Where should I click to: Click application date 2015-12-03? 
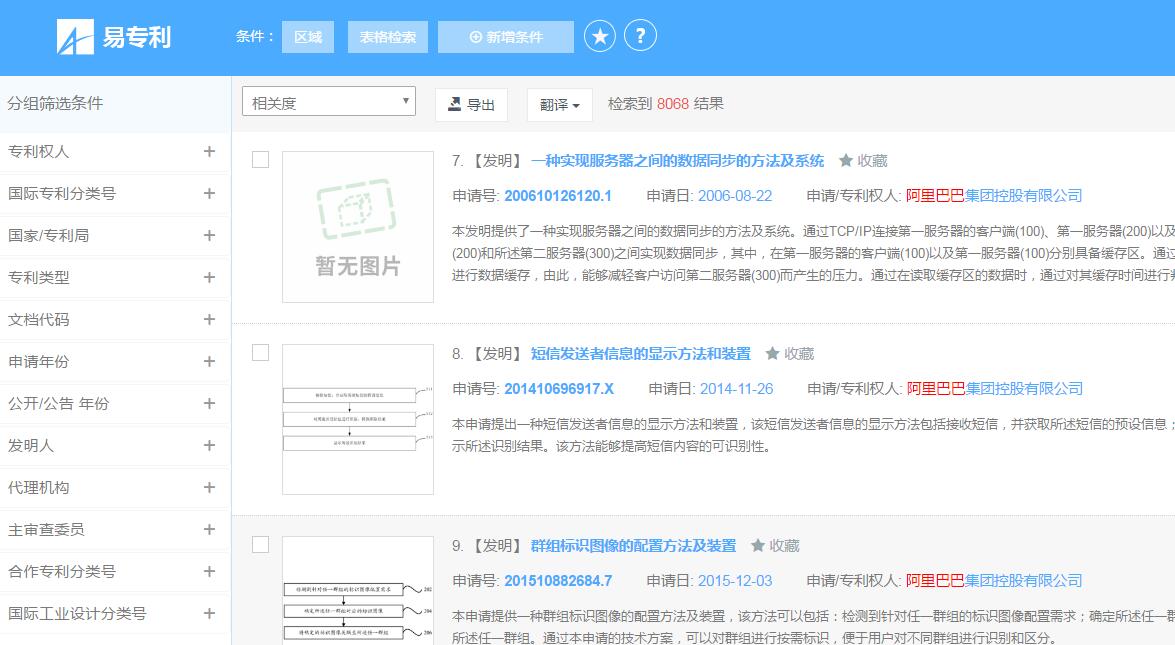(x=734, y=581)
